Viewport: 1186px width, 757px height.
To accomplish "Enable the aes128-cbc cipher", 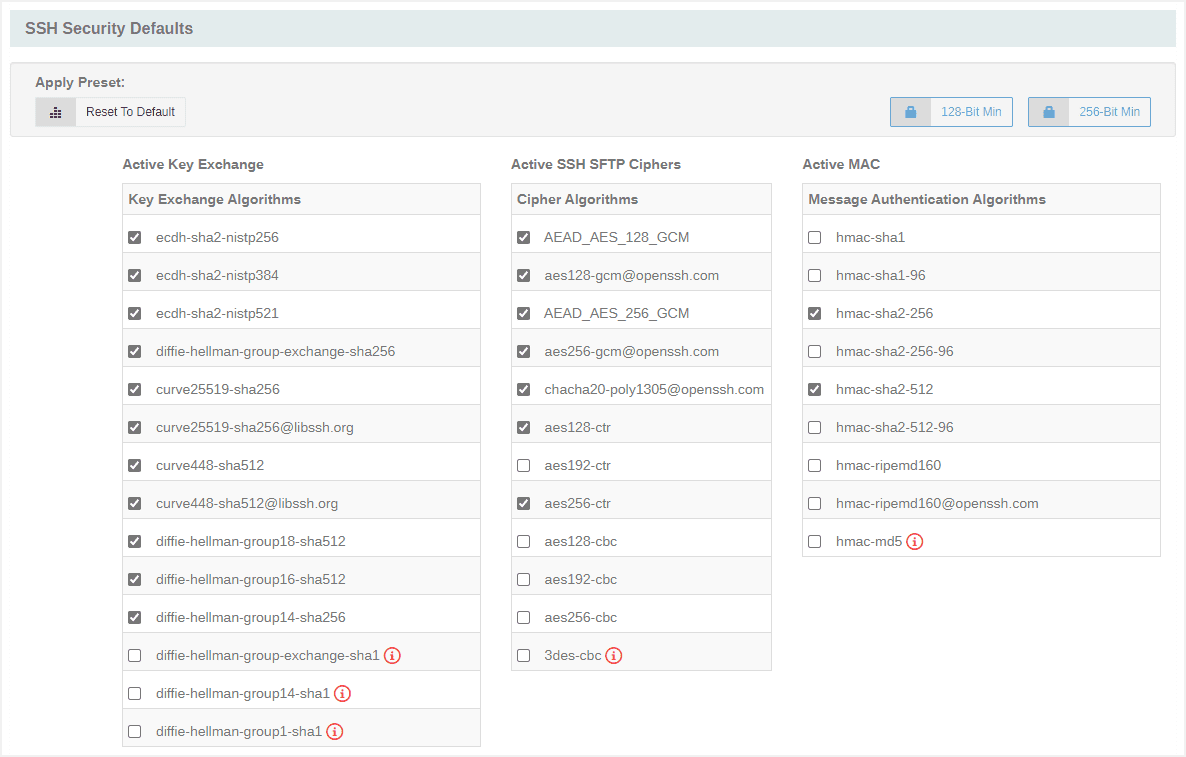I will click(523, 541).
